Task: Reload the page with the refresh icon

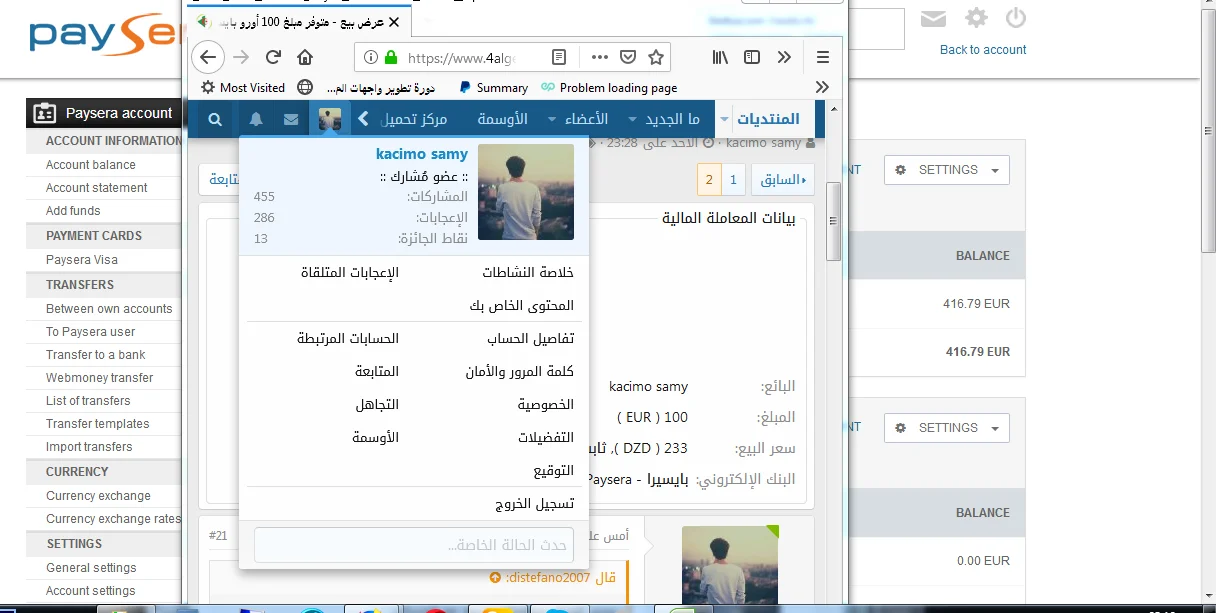Action: pyautogui.click(x=273, y=57)
